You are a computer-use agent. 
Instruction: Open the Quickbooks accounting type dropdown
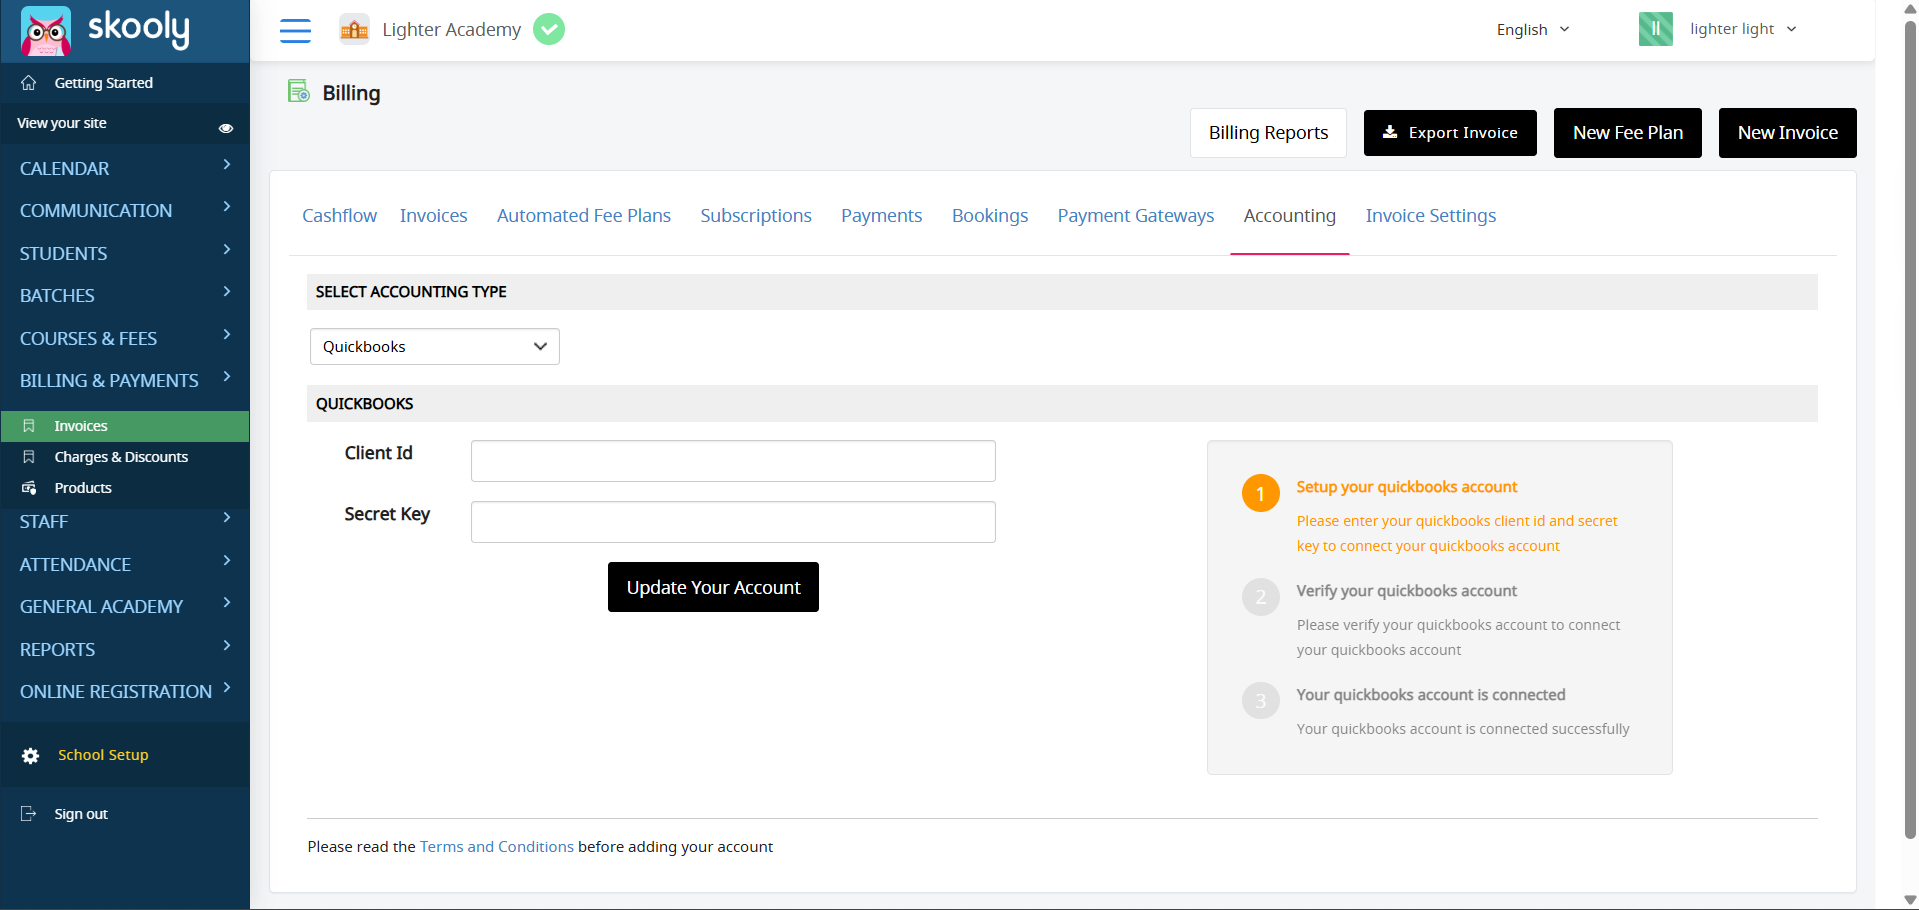tap(435, 347)
